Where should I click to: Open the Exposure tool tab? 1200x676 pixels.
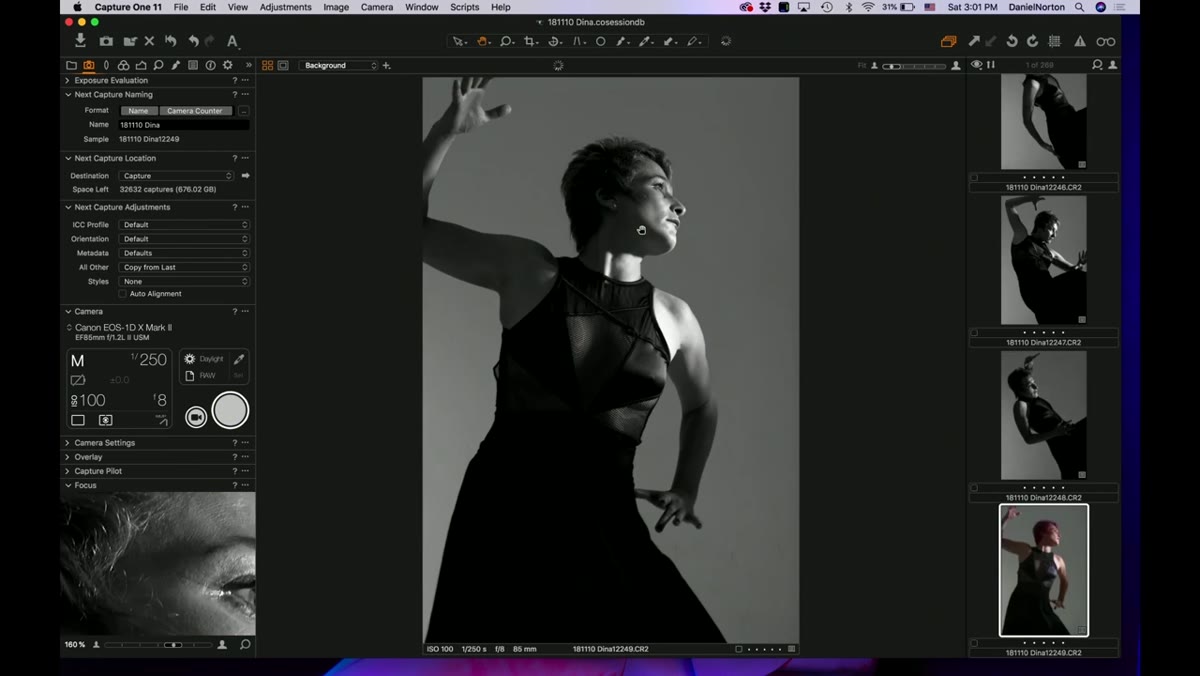pyautogui.click(x=141, y=65)
